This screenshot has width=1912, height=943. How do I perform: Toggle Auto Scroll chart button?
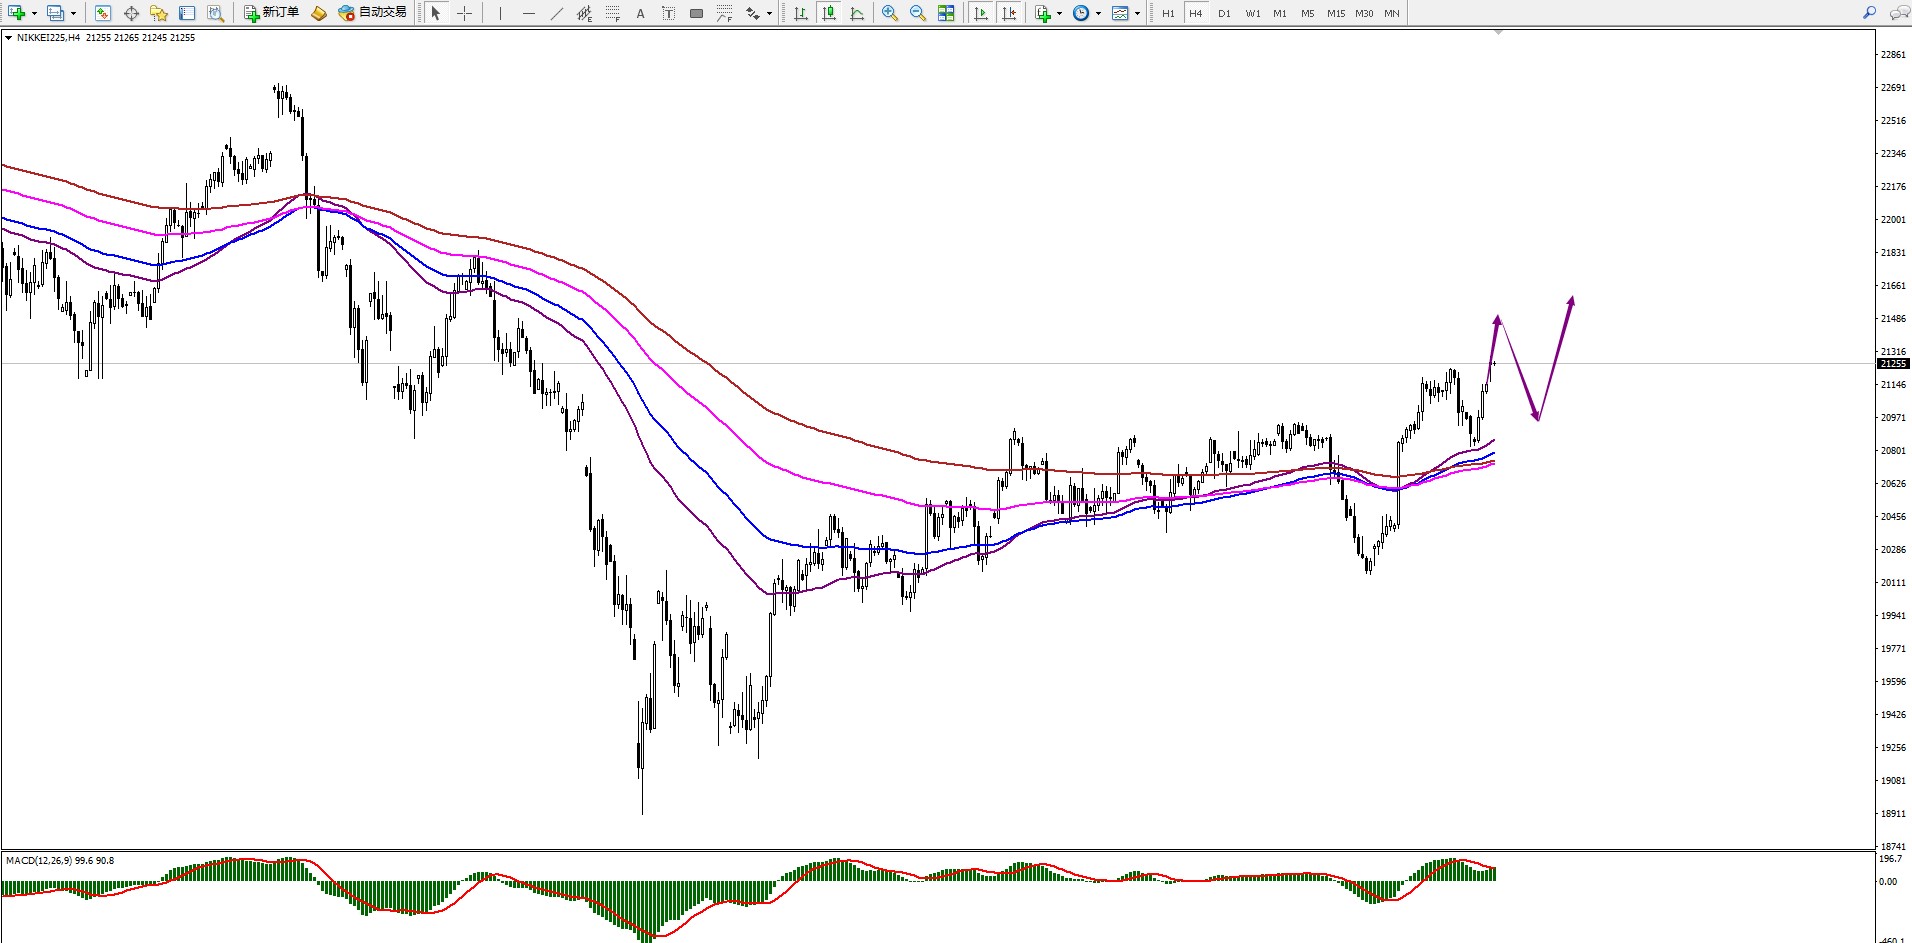[981, 13]
